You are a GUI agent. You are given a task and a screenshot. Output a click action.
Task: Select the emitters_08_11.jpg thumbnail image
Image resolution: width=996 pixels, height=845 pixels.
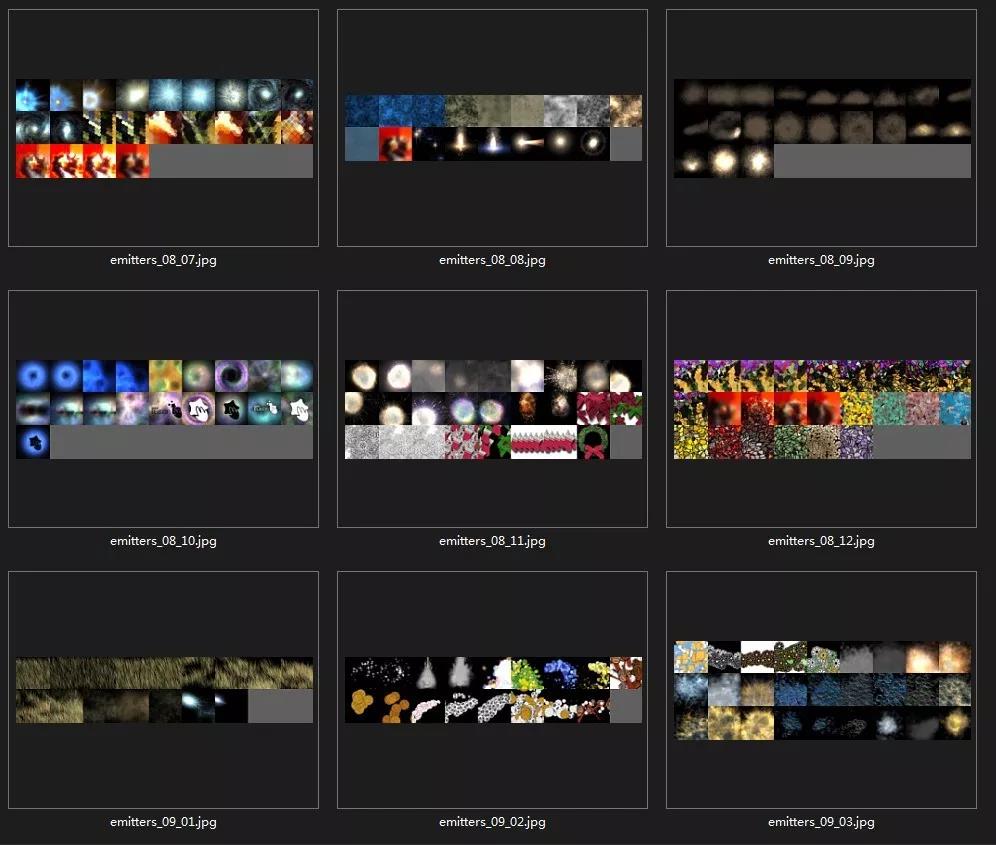click(x=493, y=409)
